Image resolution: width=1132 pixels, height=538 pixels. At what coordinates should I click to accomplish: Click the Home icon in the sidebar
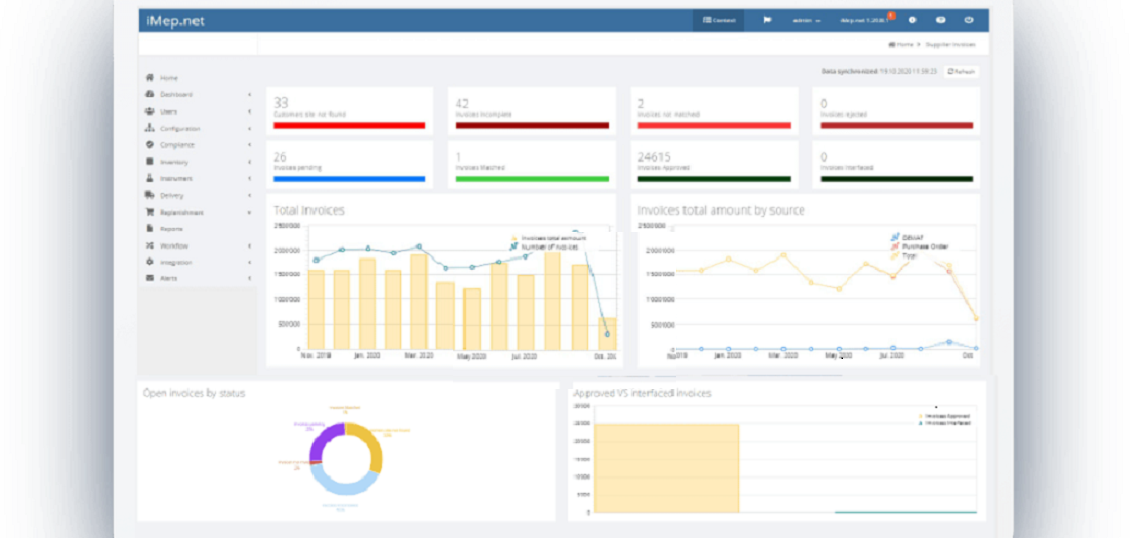tap(149, 77)
